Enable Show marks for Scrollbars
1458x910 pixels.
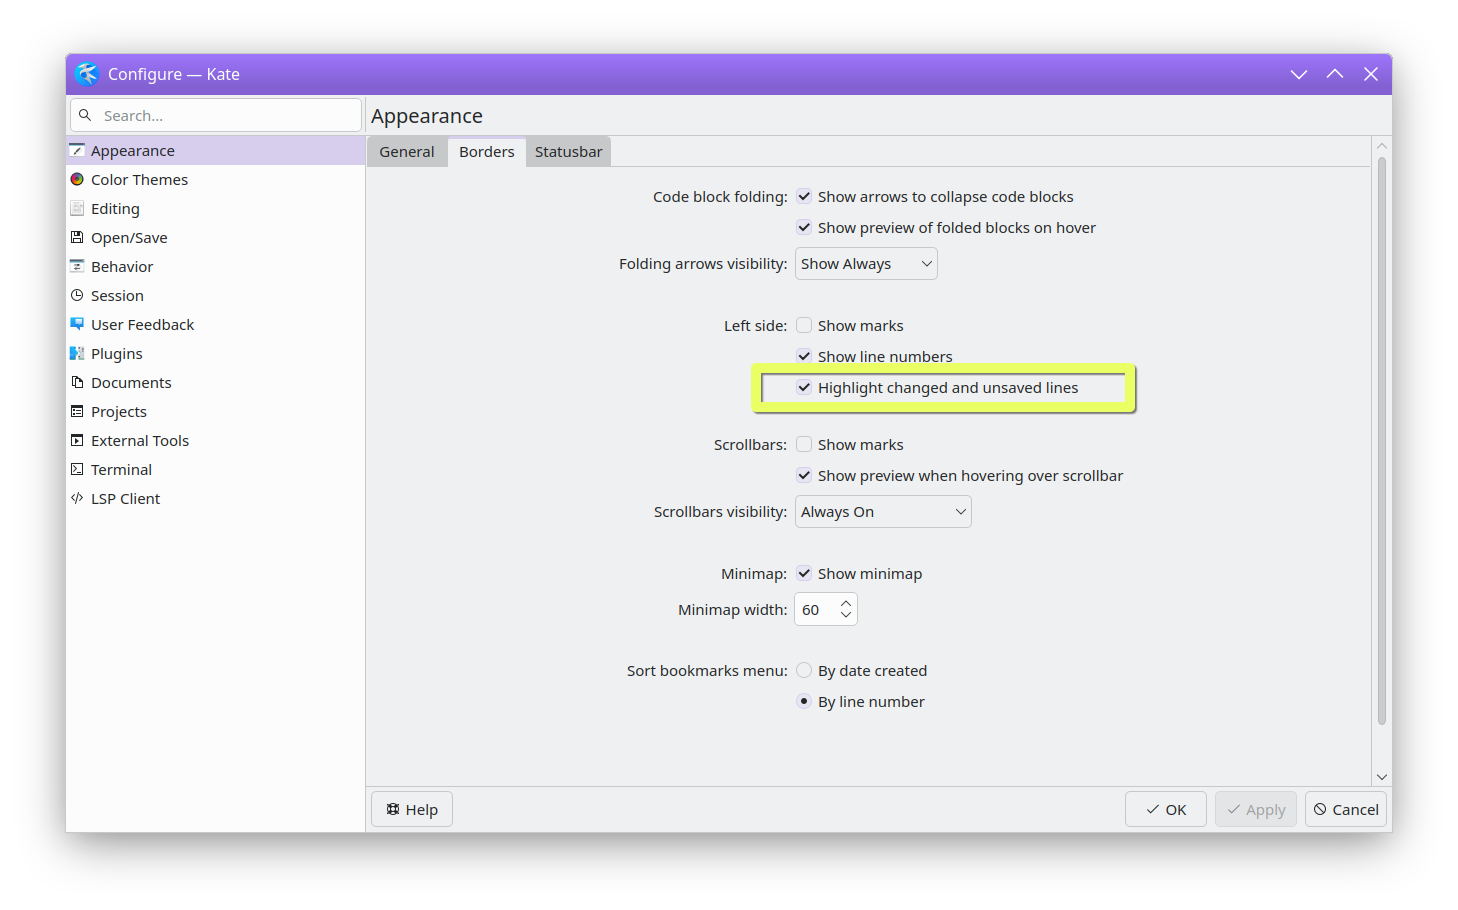pos(804,444)
